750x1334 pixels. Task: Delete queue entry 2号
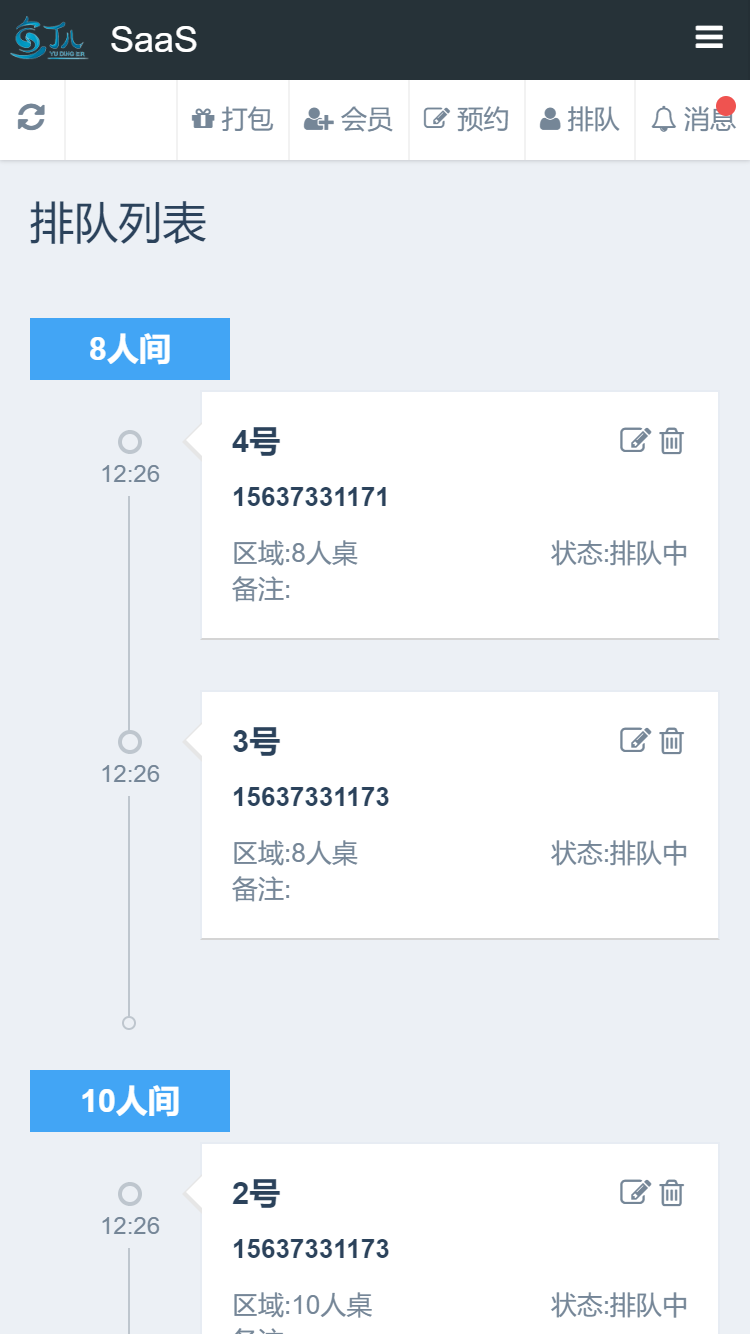click(x=672, y=1192)
